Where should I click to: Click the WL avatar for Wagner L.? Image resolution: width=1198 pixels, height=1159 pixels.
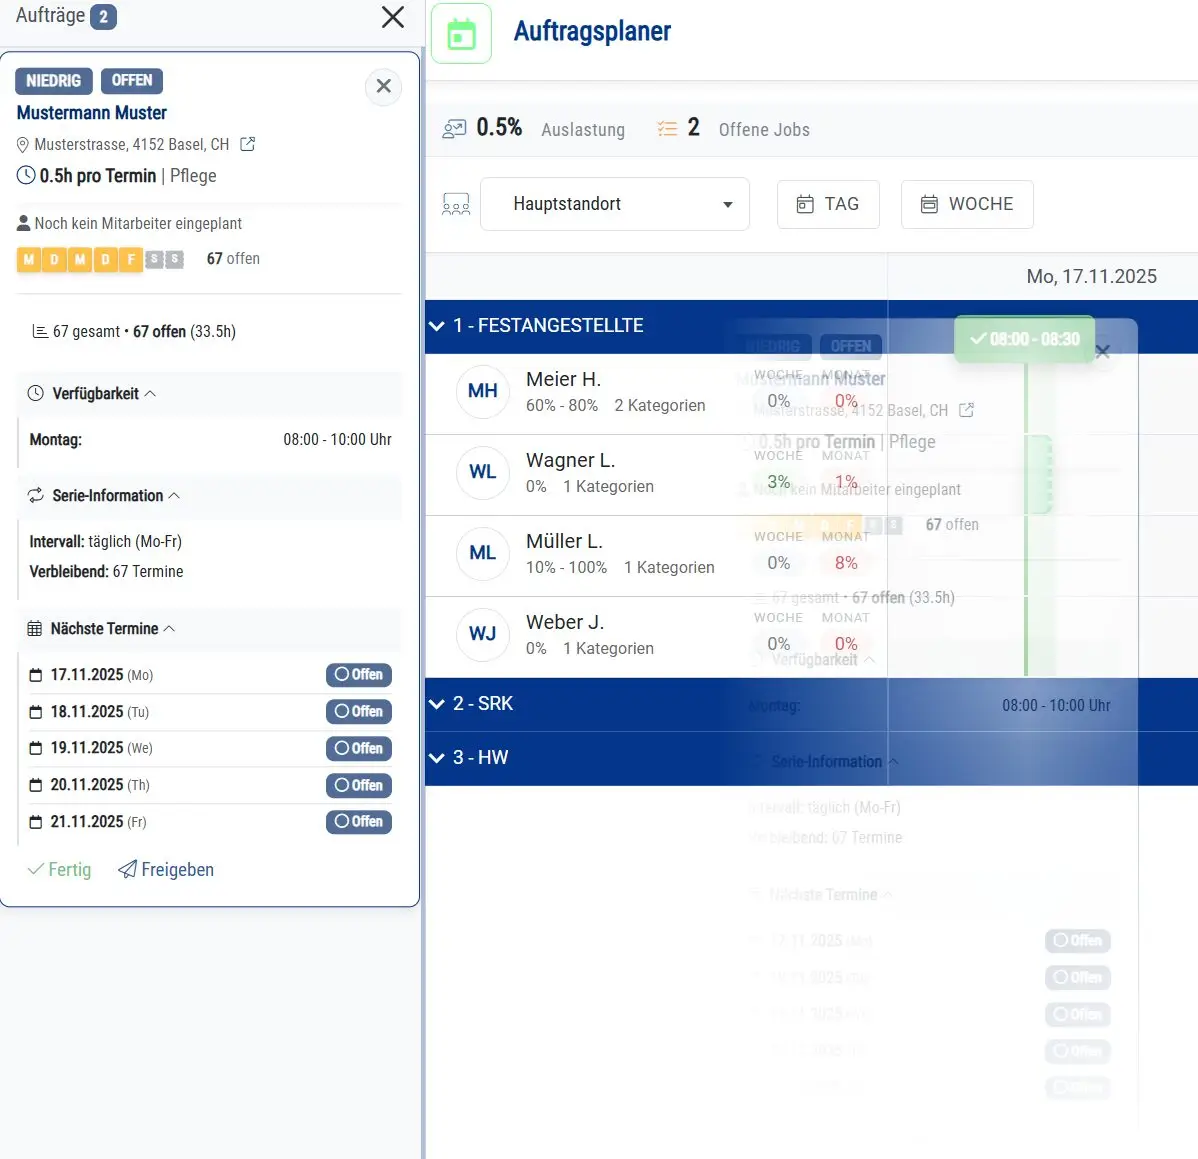tap(482, 472)
